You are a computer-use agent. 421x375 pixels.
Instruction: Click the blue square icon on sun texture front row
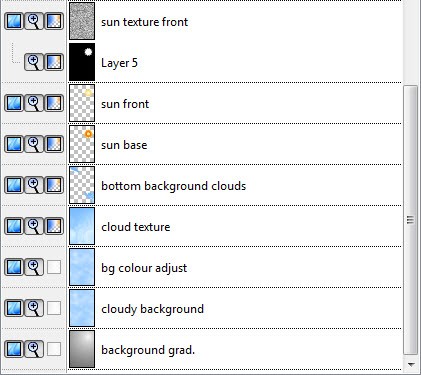pyautogui.click(x=14, y=21)
